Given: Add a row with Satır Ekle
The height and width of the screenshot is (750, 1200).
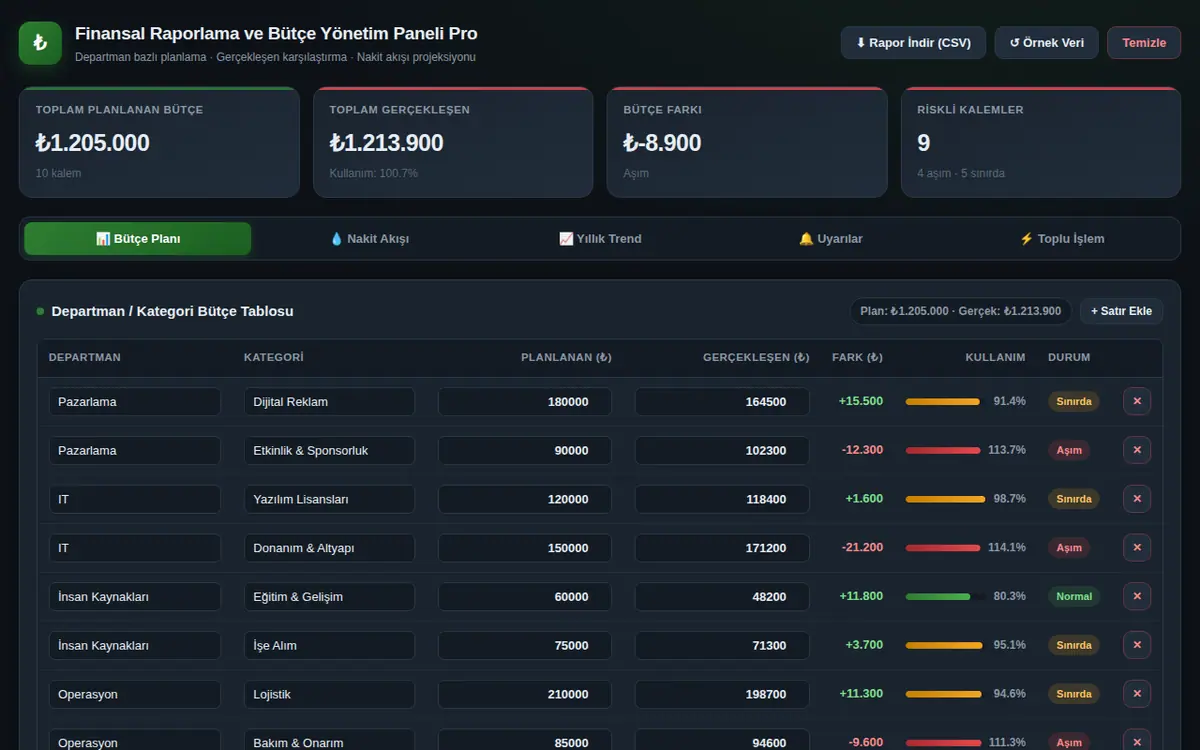Looking at the screenshot, I should click(x=1121, y=311).
